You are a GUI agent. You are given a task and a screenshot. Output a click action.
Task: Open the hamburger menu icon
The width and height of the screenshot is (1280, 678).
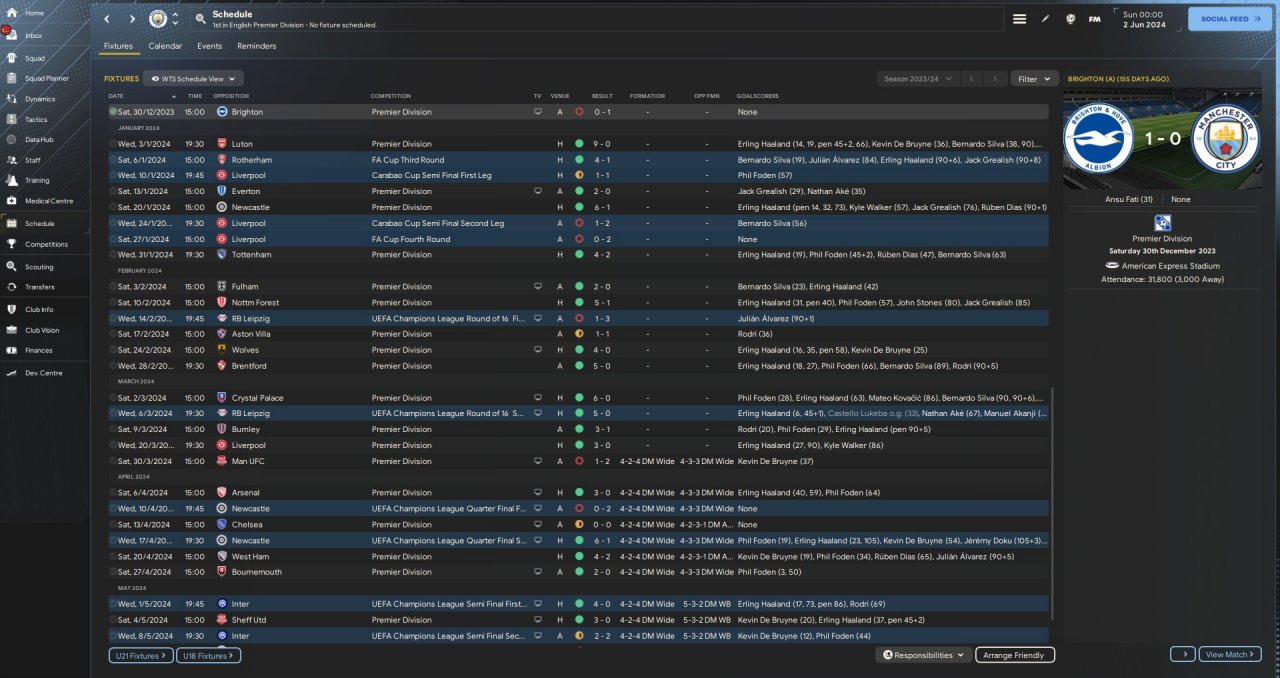(1019, 19)
